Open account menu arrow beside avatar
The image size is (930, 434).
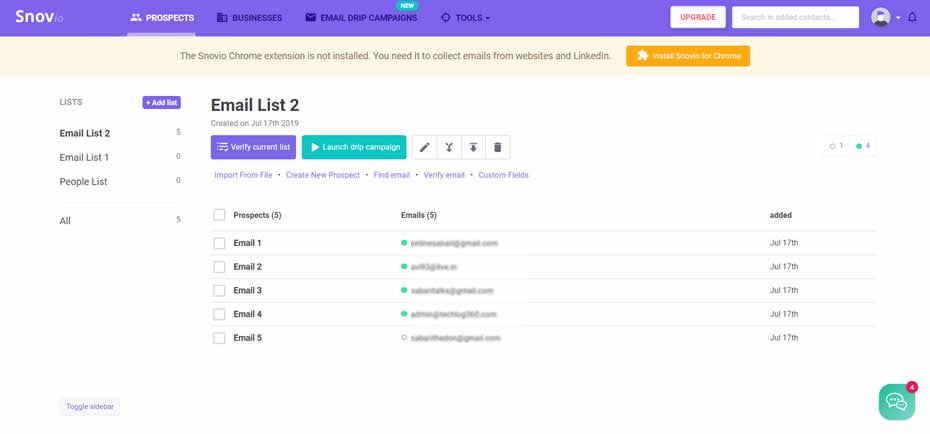coord(898,18)
